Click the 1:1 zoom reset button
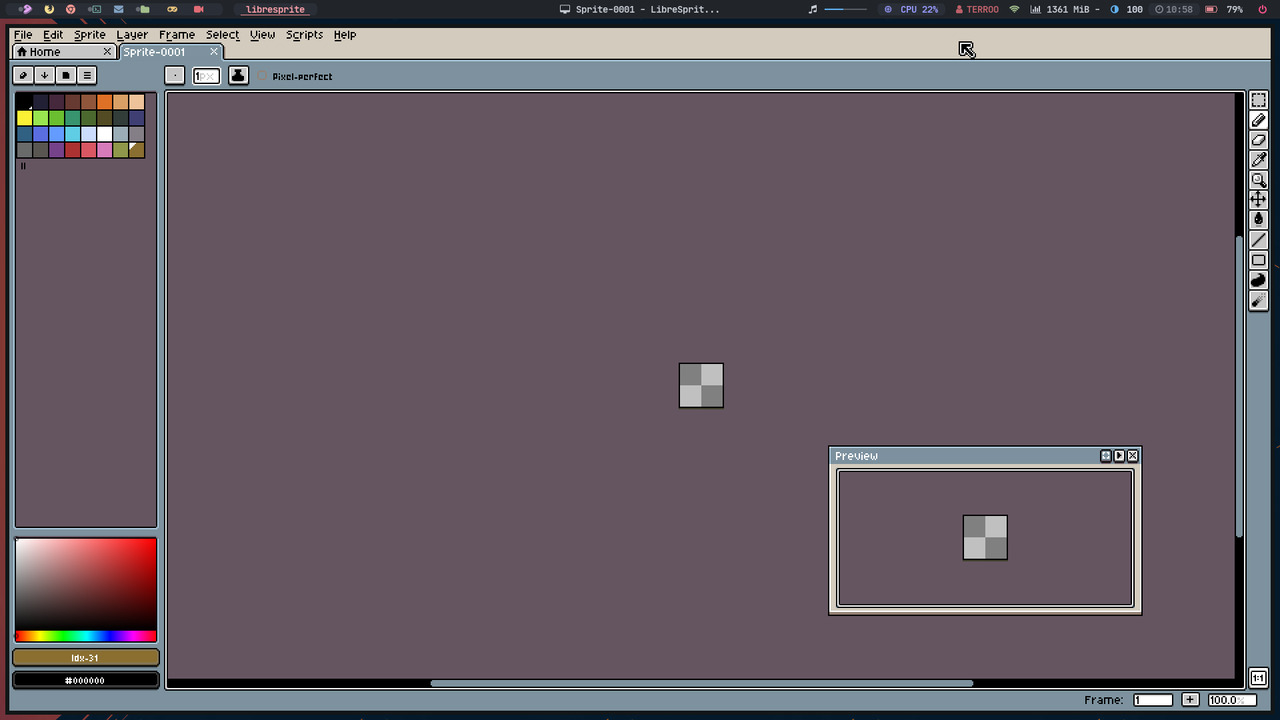 click(1258, 677)
